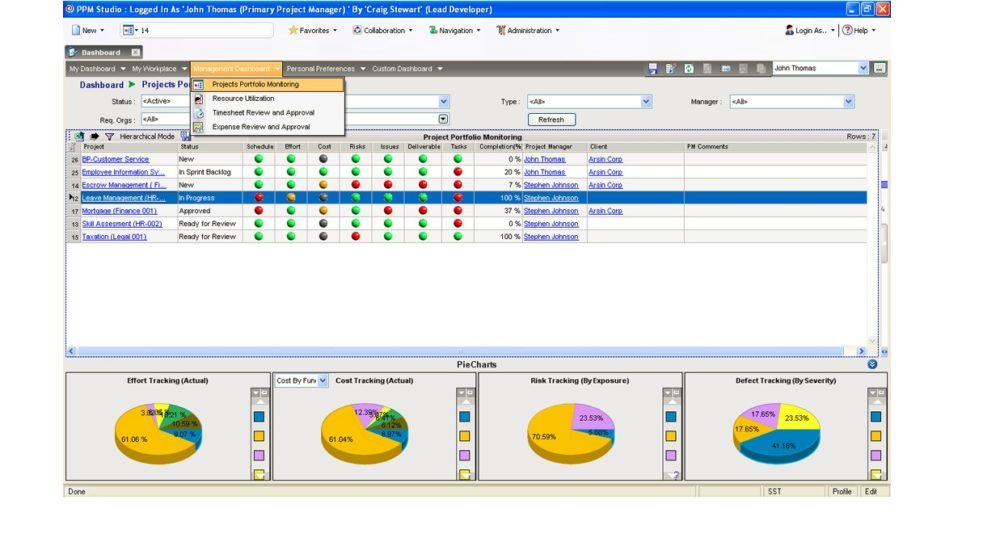Collapse the PieCharts panel with the round arrow
The height and width of the screenshot is (542, 1000).
[x=872, y=364]
